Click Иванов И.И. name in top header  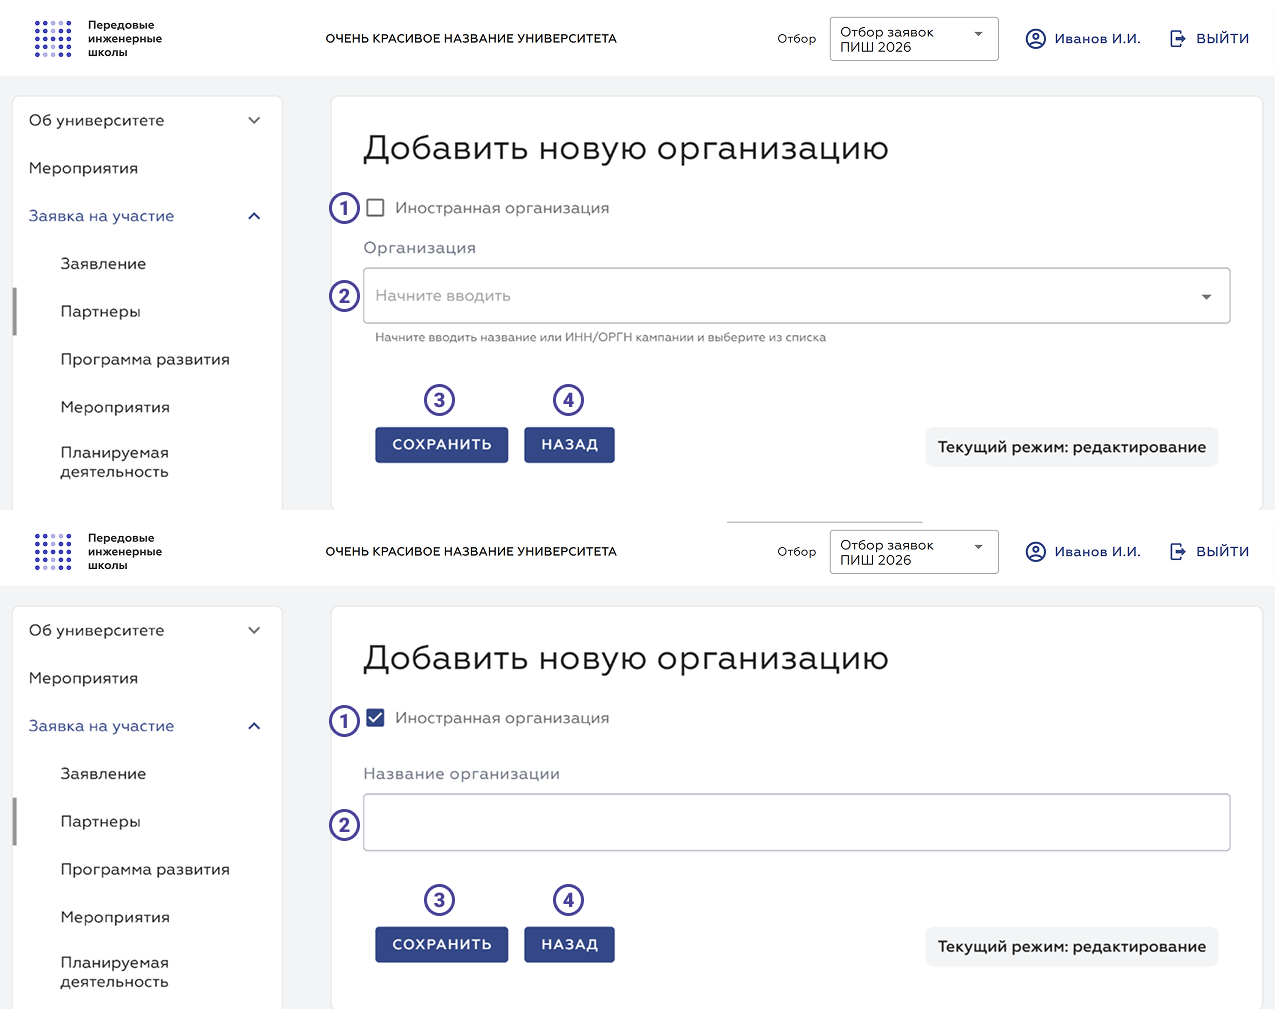pyautogui.click(x=1097, y=39)
